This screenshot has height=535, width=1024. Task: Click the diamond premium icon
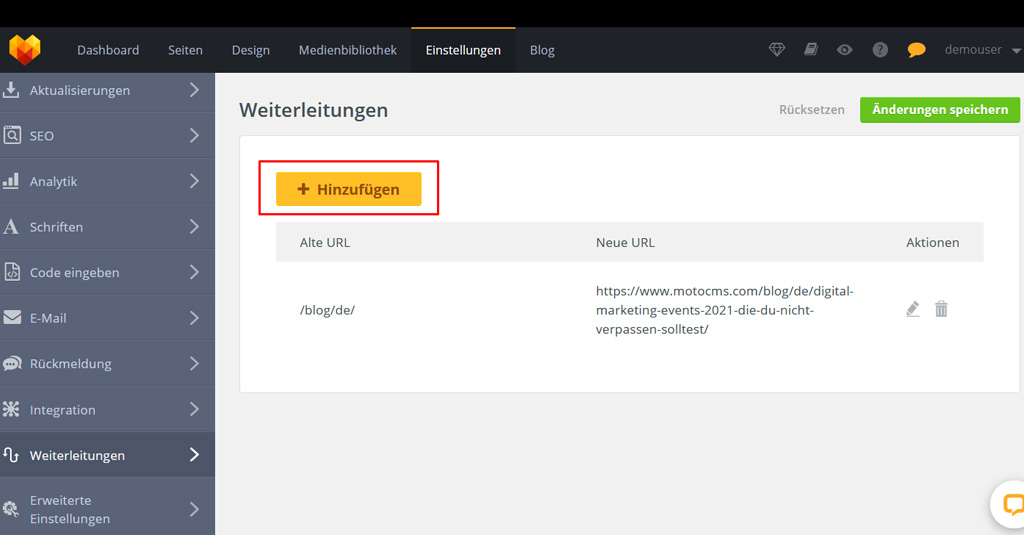coord(777,50)
